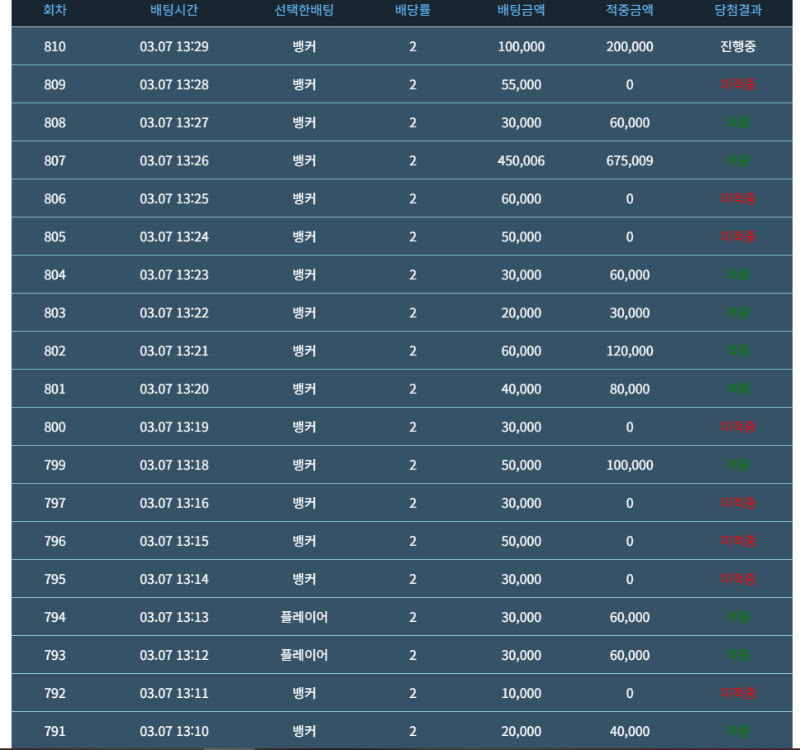Click the 배팅시간 column header
This screenshot has width=800, height=750.
(174, 11)
